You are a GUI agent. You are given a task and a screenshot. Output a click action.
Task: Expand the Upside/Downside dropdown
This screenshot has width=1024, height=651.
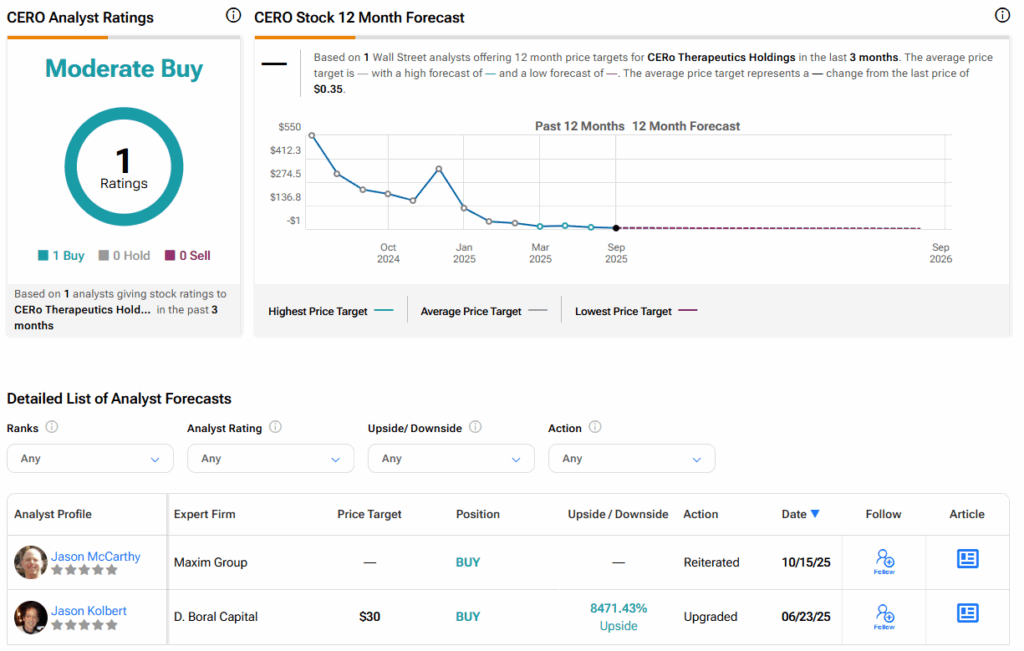tap(451, 459)
